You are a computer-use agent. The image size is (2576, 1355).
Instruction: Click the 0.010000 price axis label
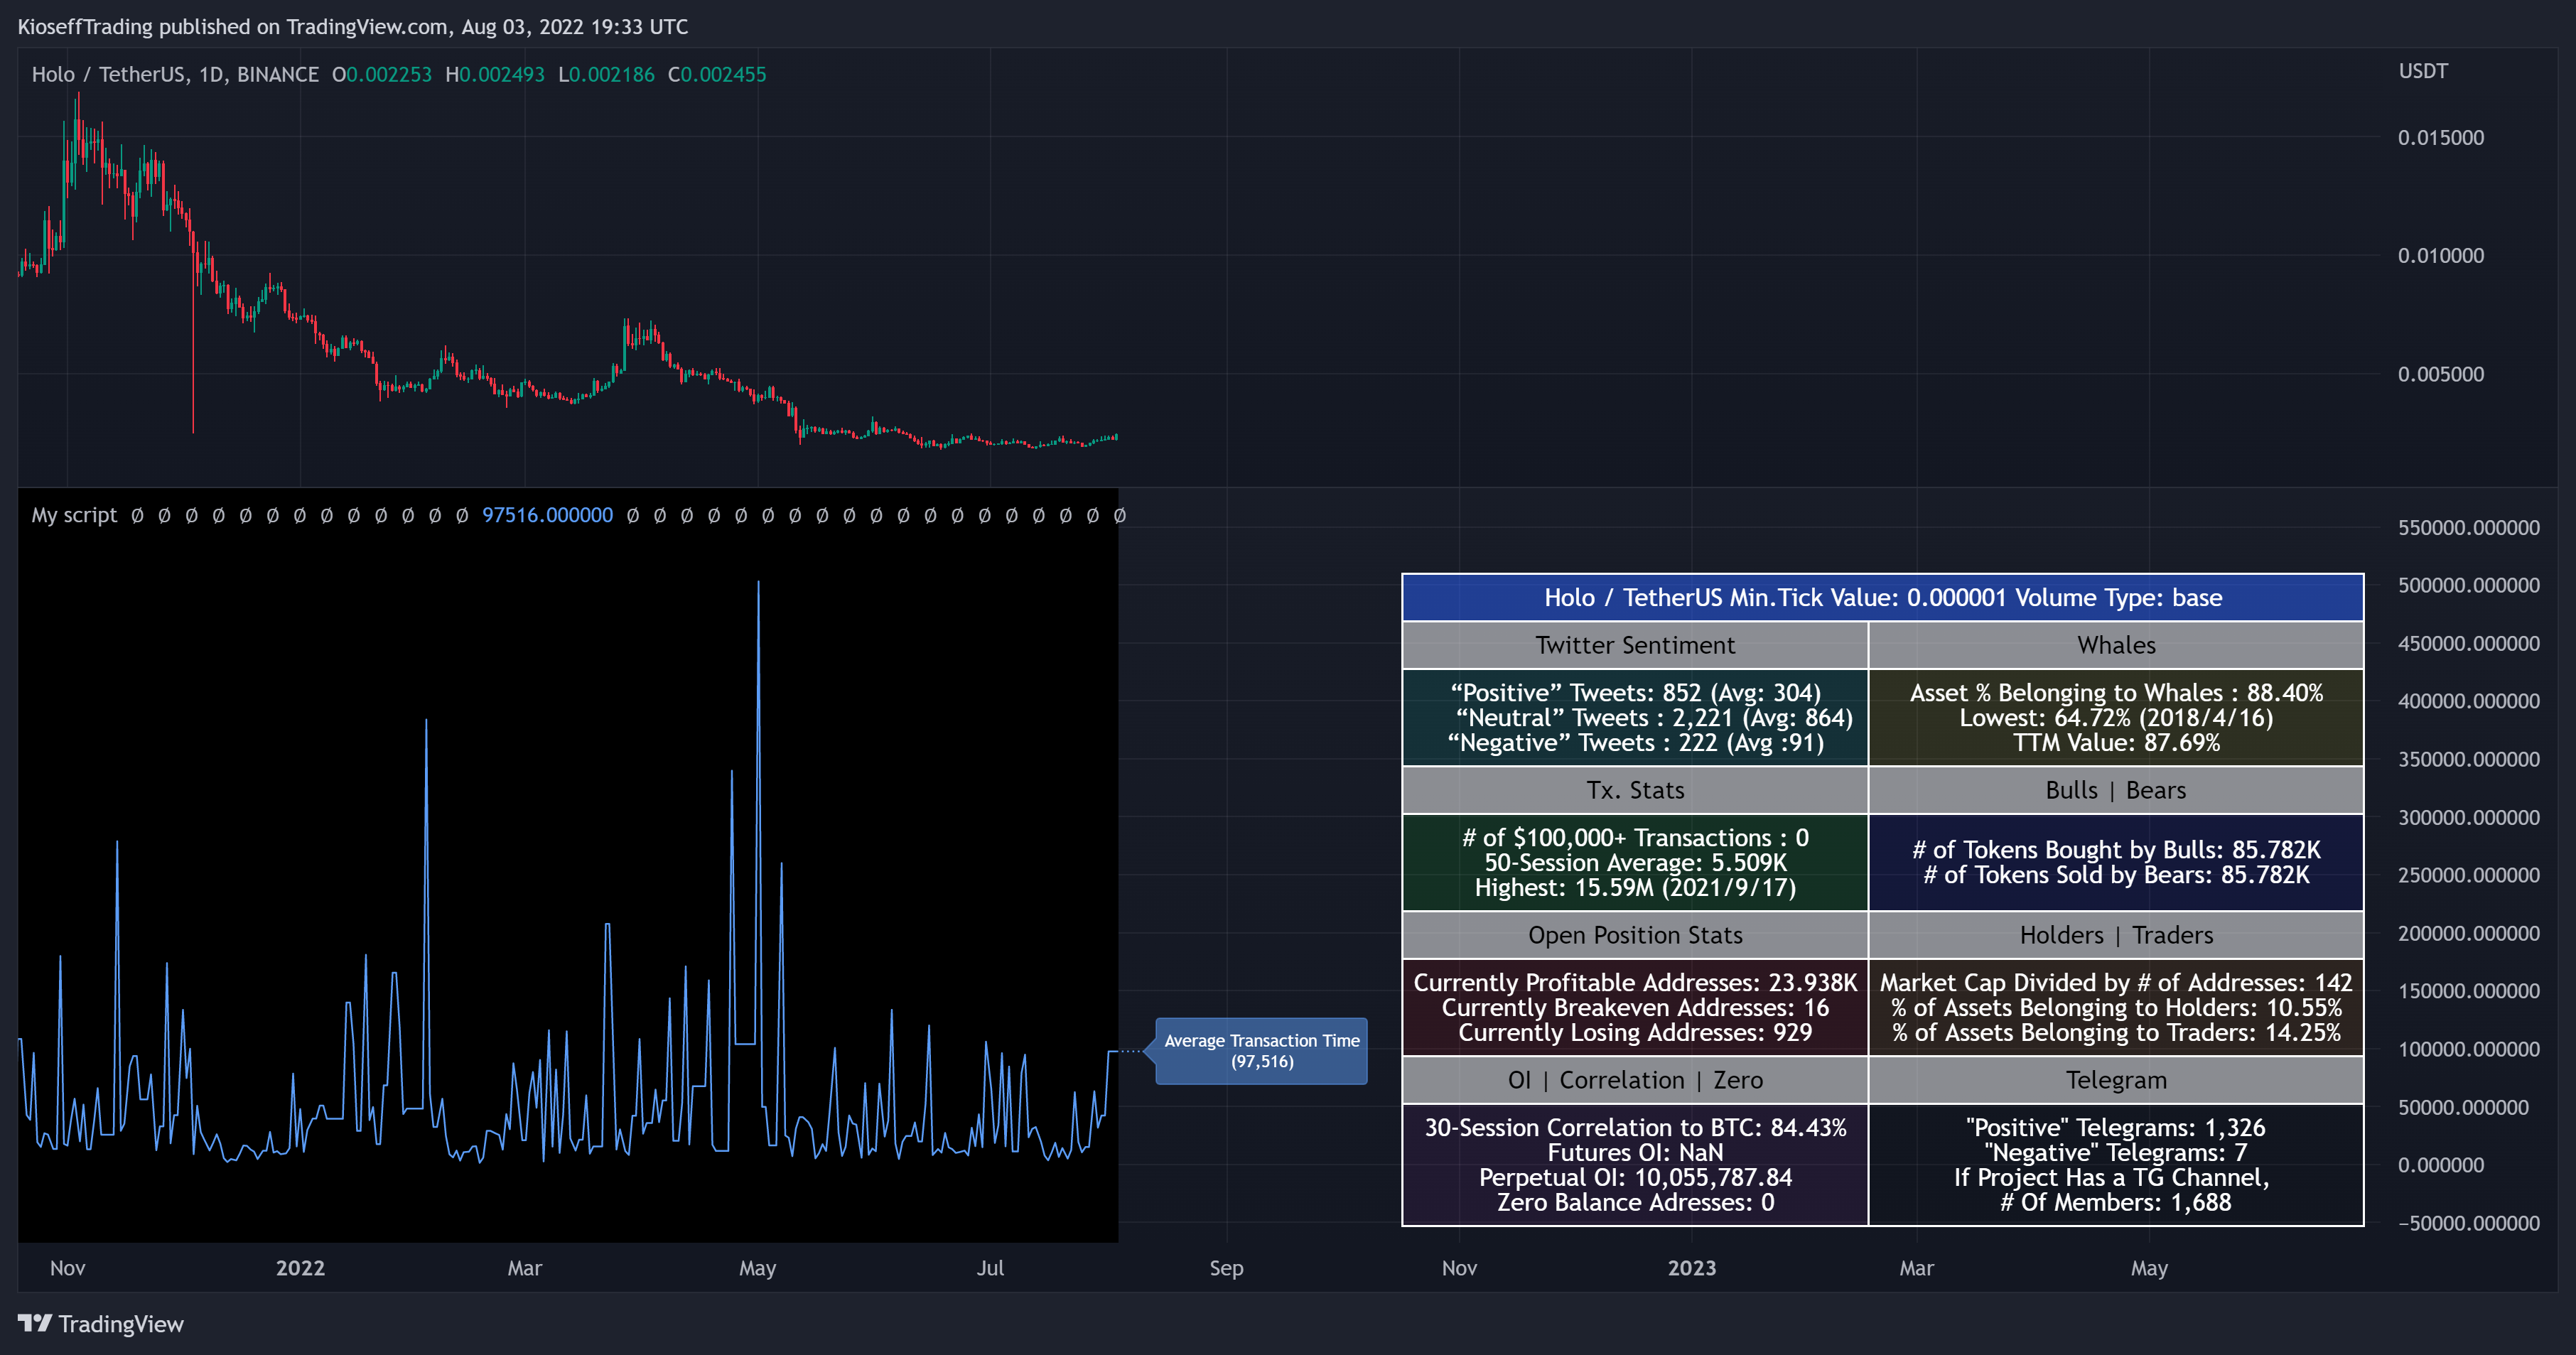click(2440, 256)
